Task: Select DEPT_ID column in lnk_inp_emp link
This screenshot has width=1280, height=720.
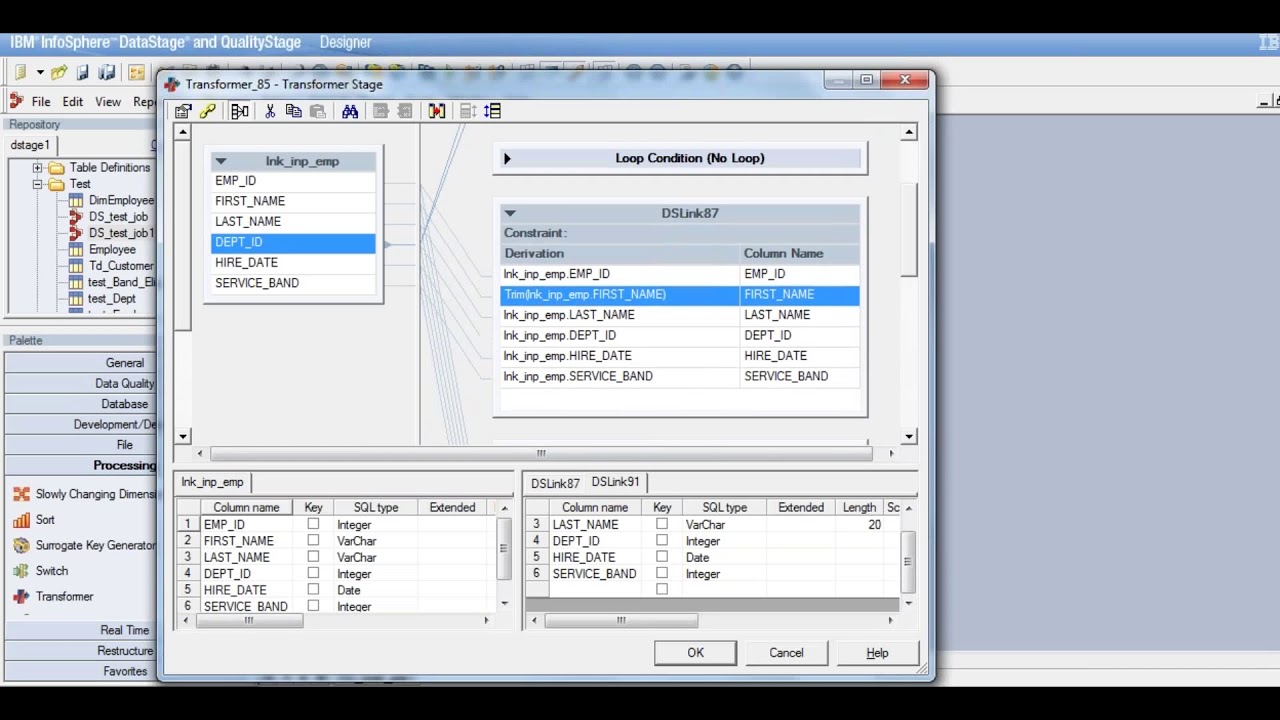Action: point(293,242)
